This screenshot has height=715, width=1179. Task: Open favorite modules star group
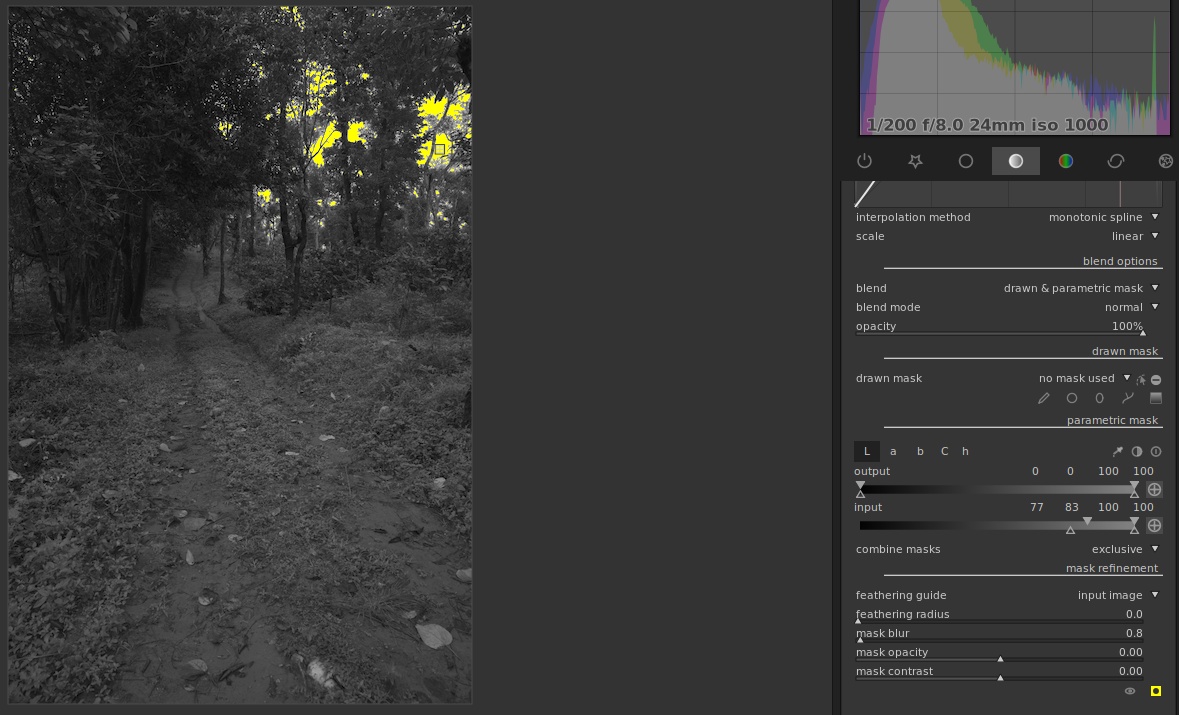pyautogui.click(x=915, y=161)
